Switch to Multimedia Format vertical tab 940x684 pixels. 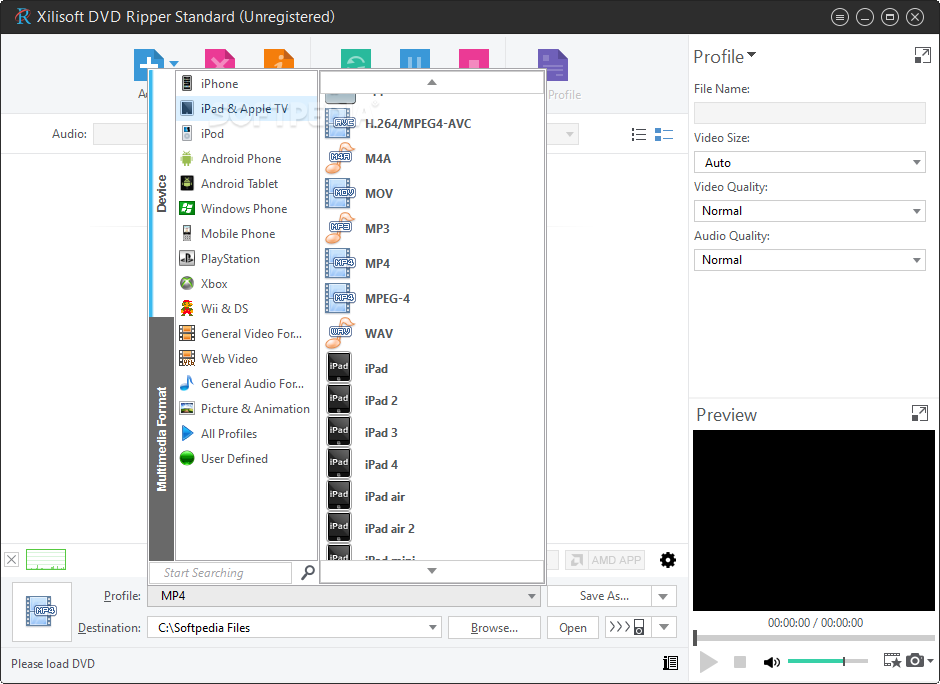pyautogui.click(x=161, y=439)
